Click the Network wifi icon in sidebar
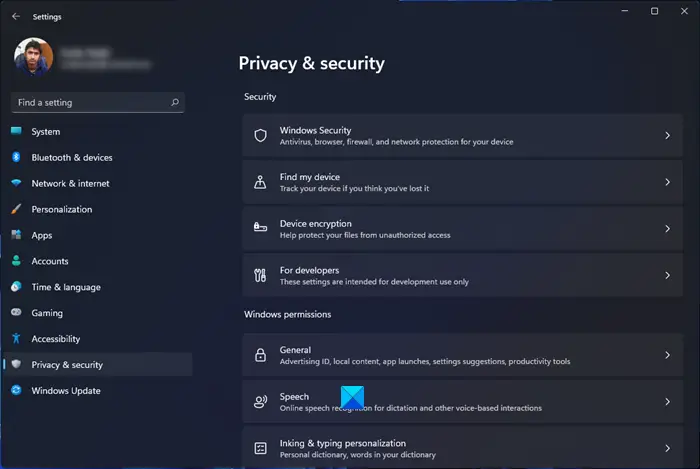The height and width of the screenshot is (469, 700). tap(16, 183)
